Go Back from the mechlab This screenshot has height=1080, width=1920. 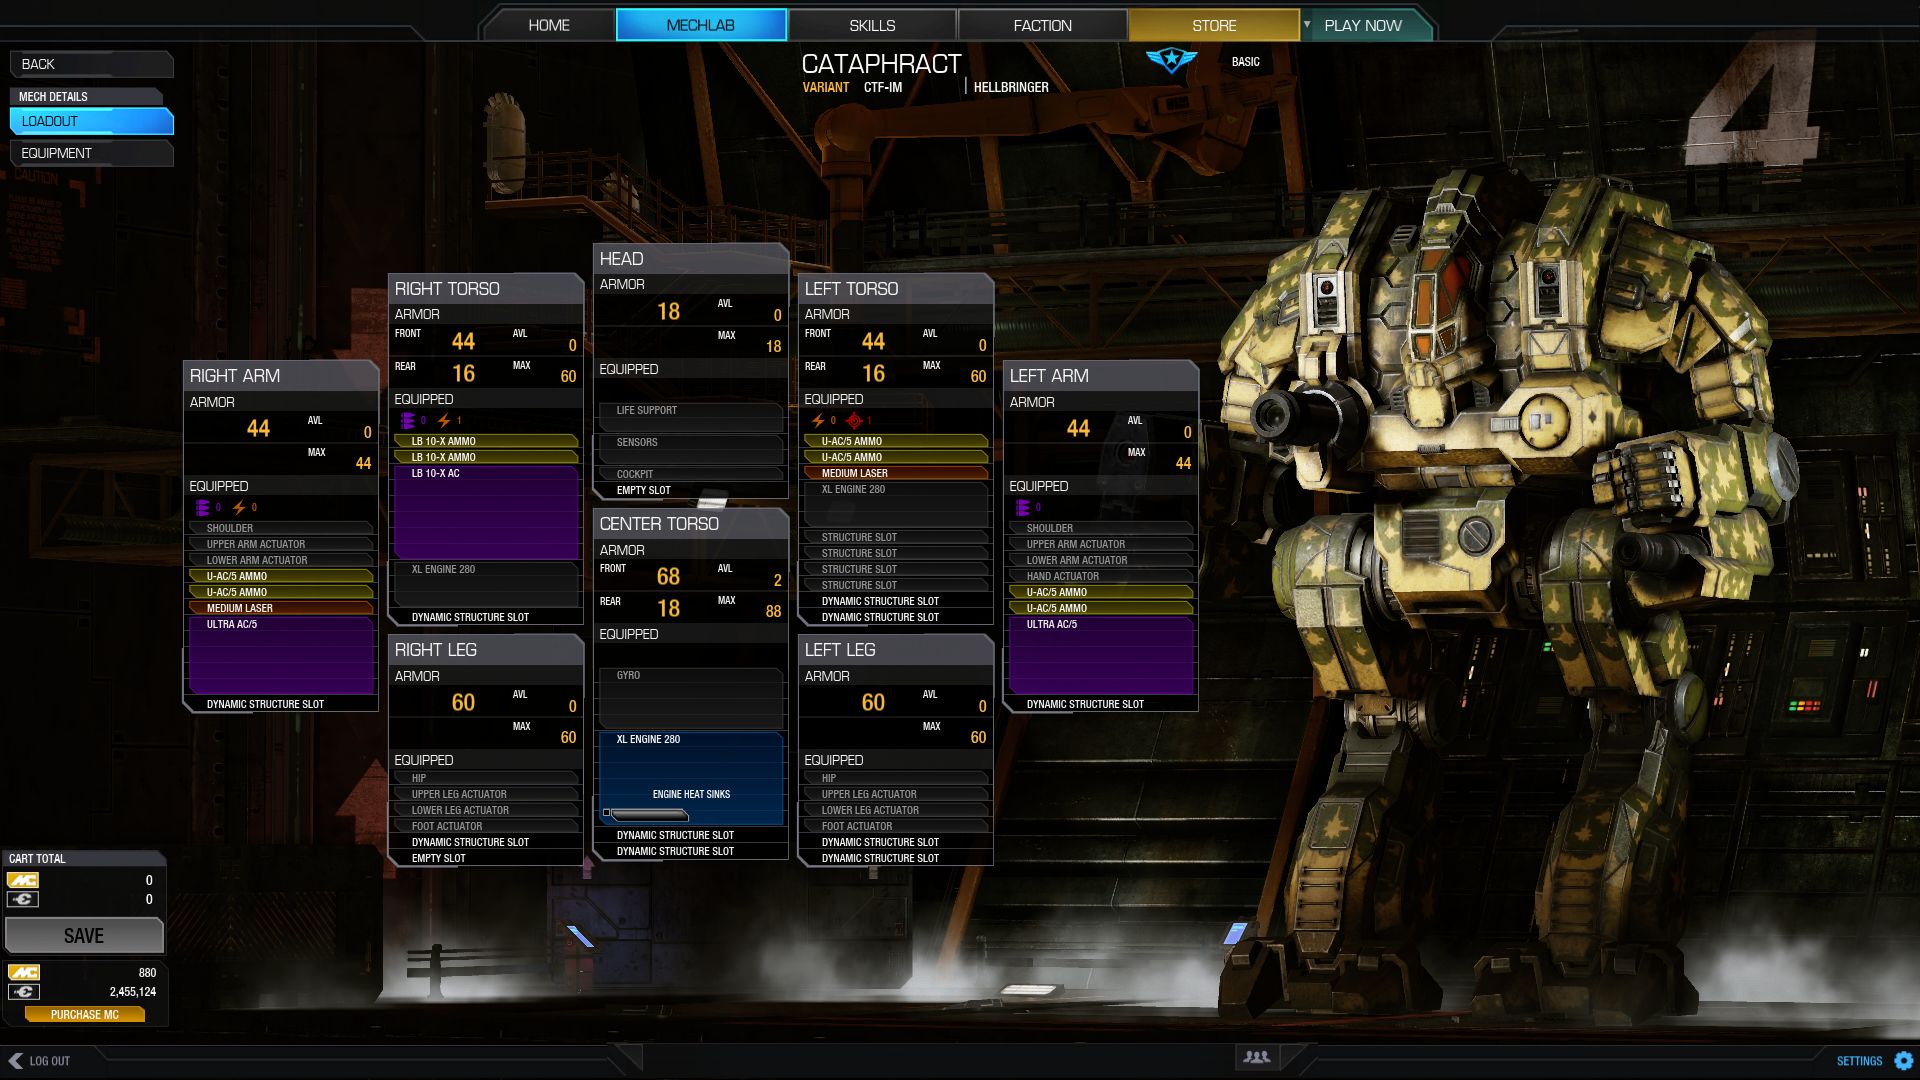pyautogui.click(x=91, y=64)
